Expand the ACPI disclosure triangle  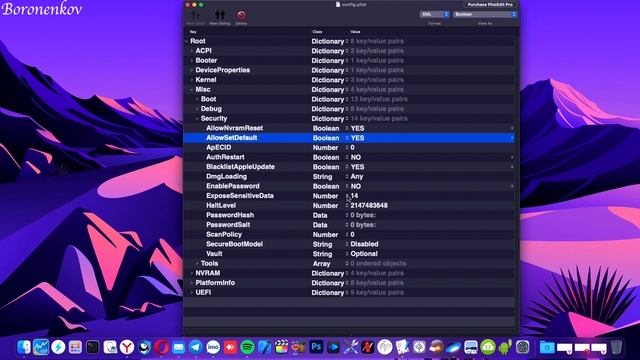tap(192, 51)
